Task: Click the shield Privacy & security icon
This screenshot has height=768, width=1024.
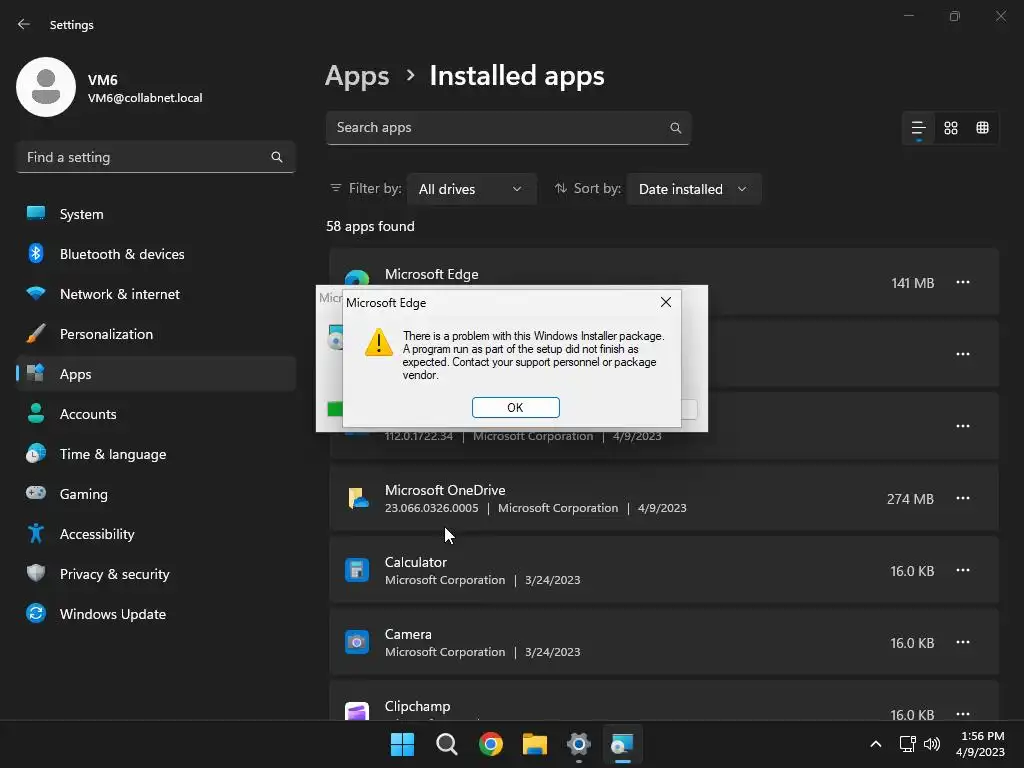Action: 36,573
